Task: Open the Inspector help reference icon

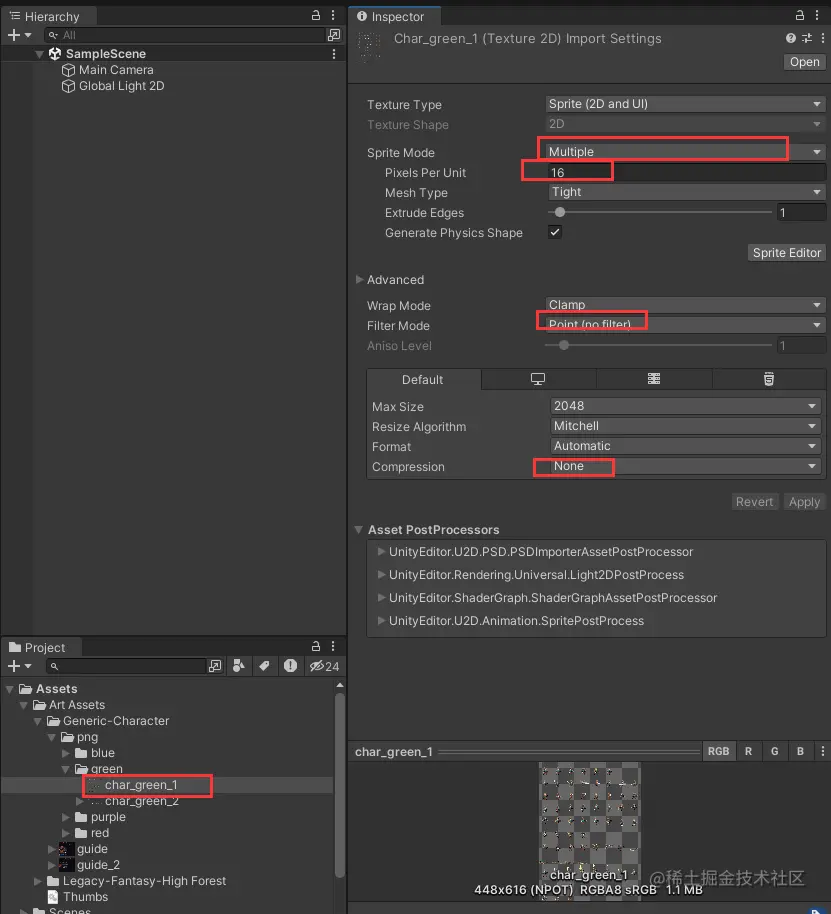Action: 791,38
